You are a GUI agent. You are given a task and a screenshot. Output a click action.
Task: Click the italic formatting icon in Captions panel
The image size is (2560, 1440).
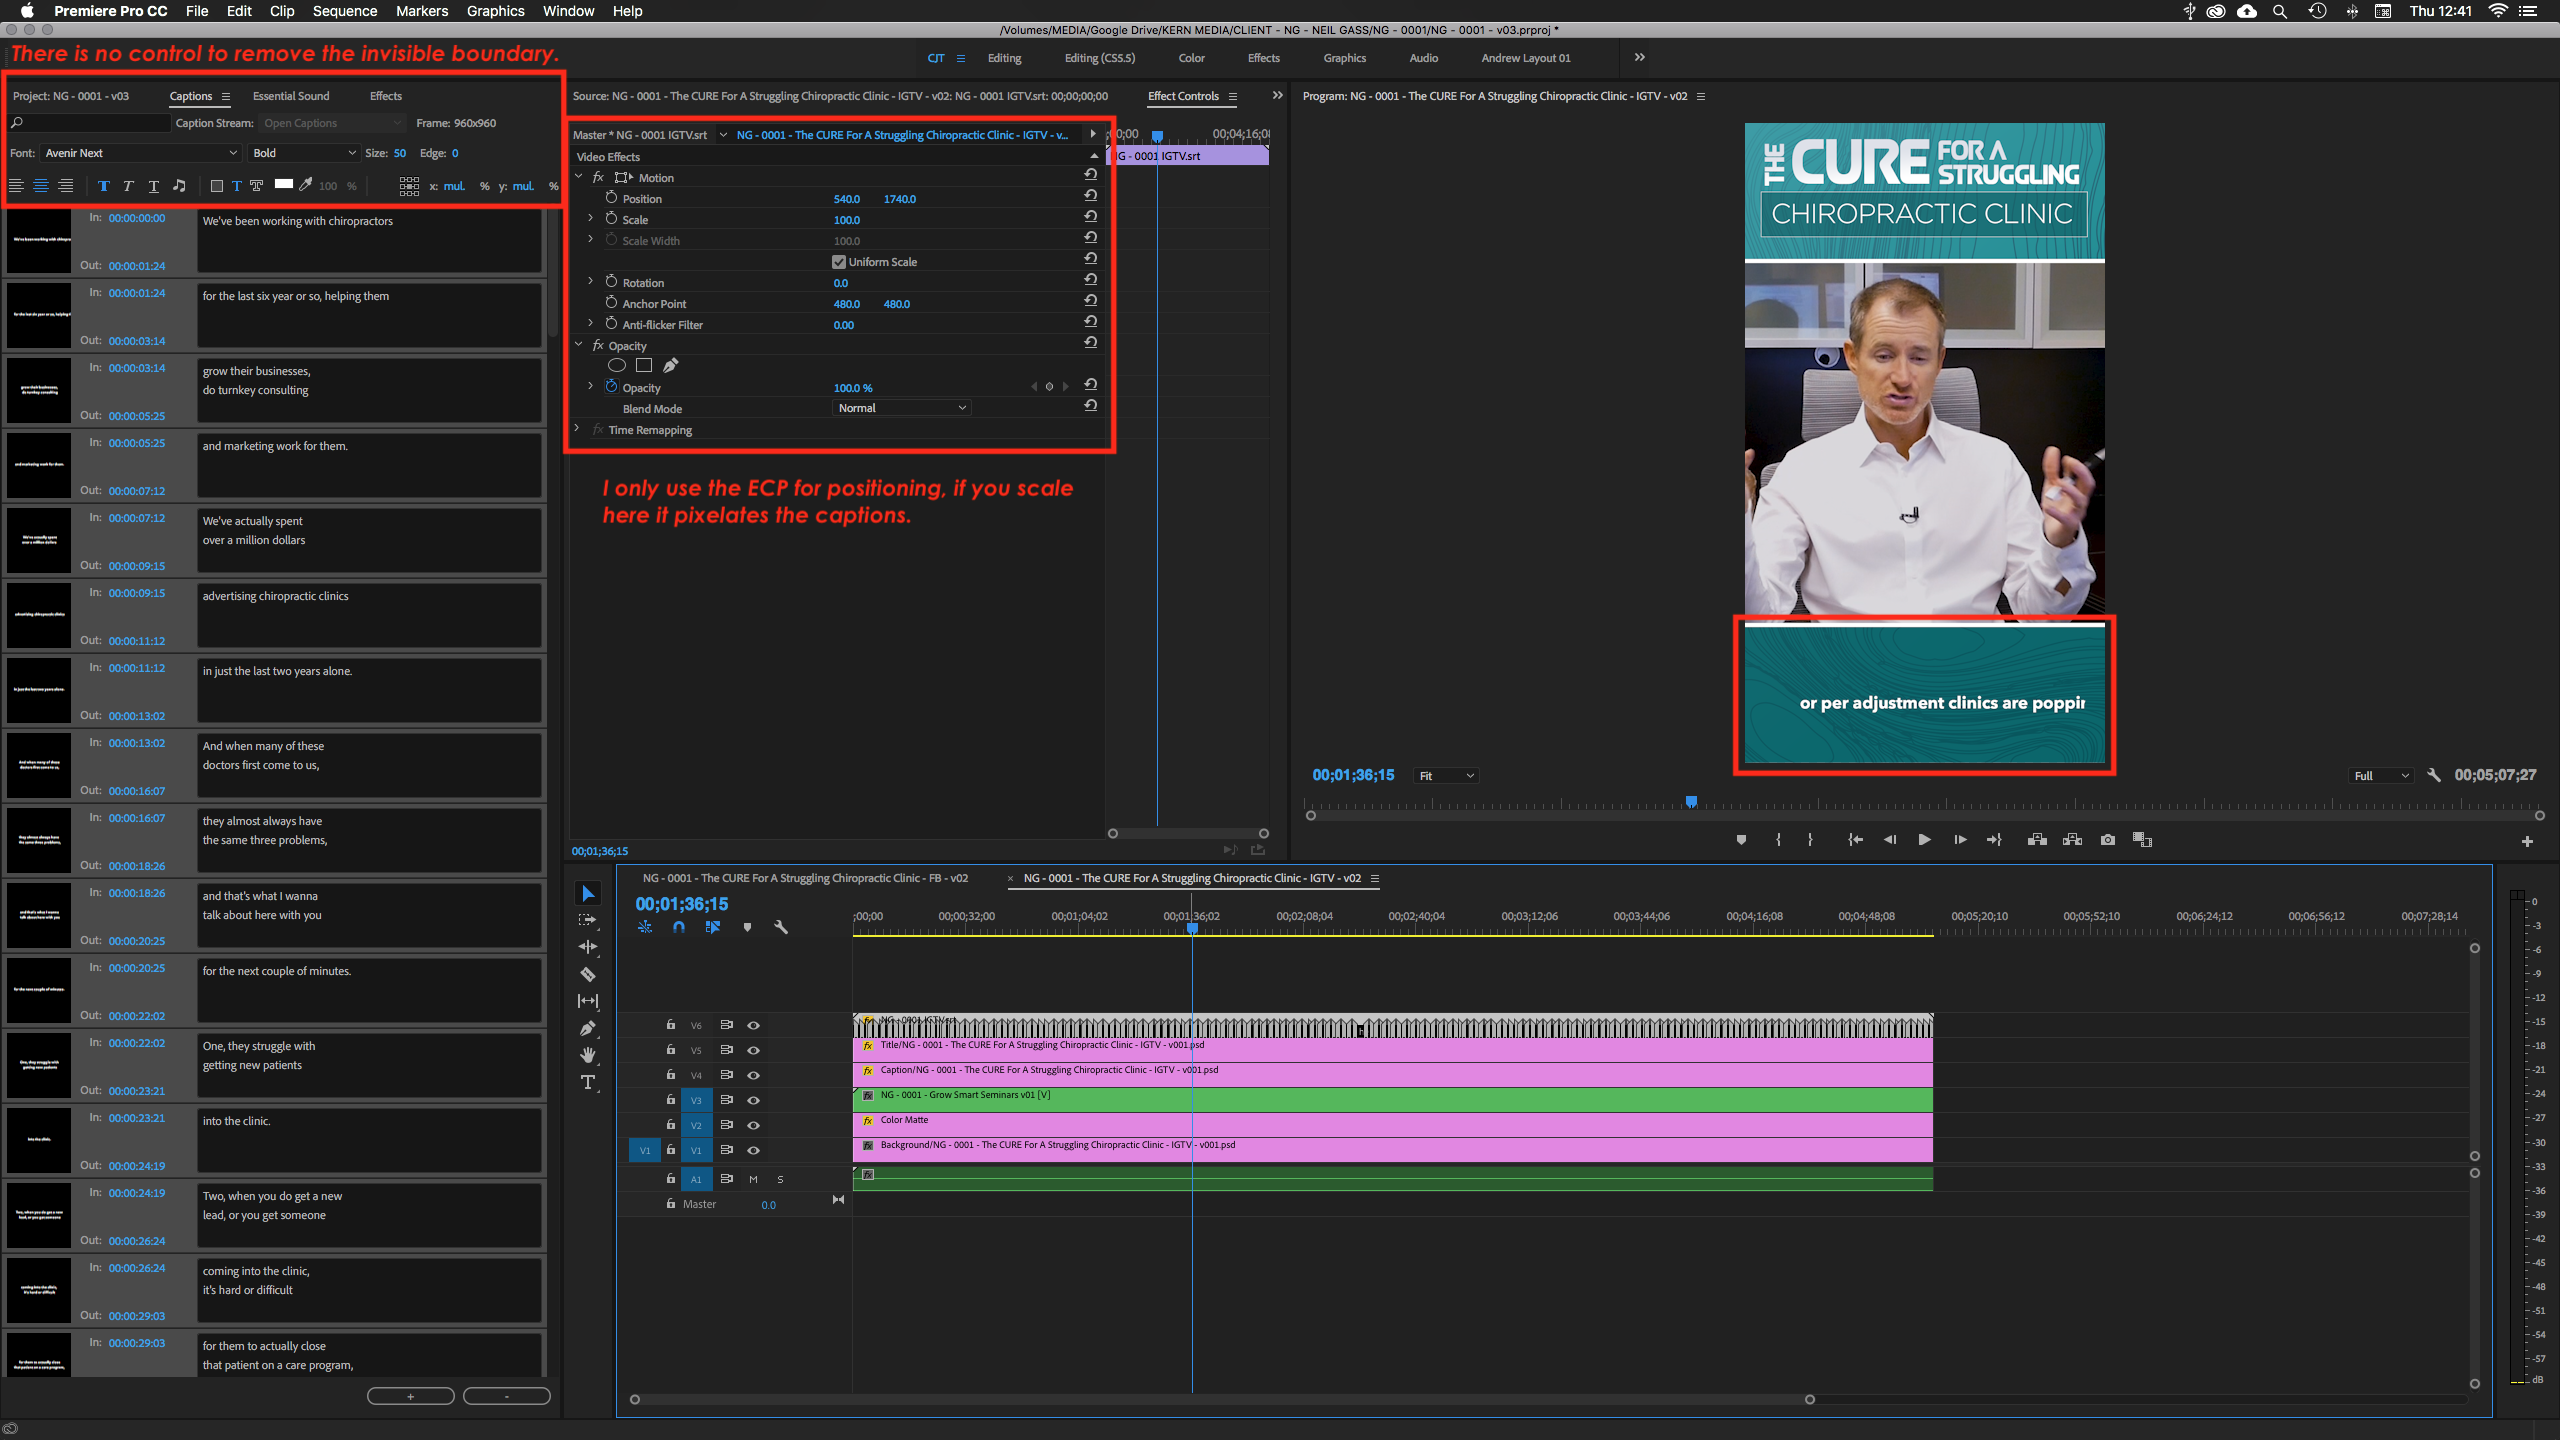[128, 186]
